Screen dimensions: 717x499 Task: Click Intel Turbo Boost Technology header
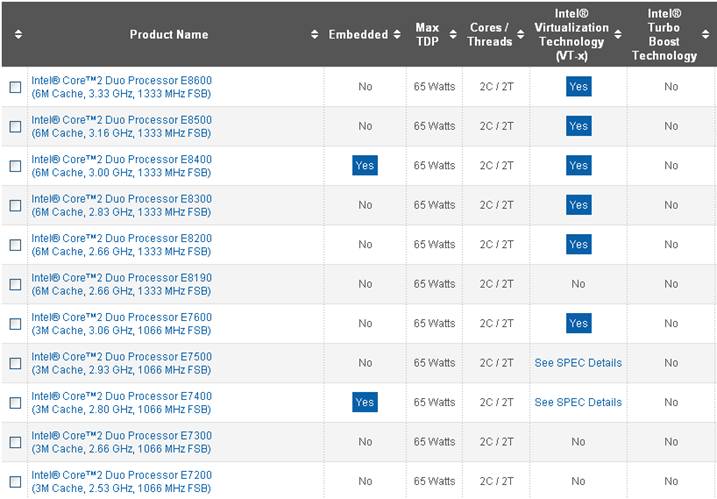click(664, 34)
